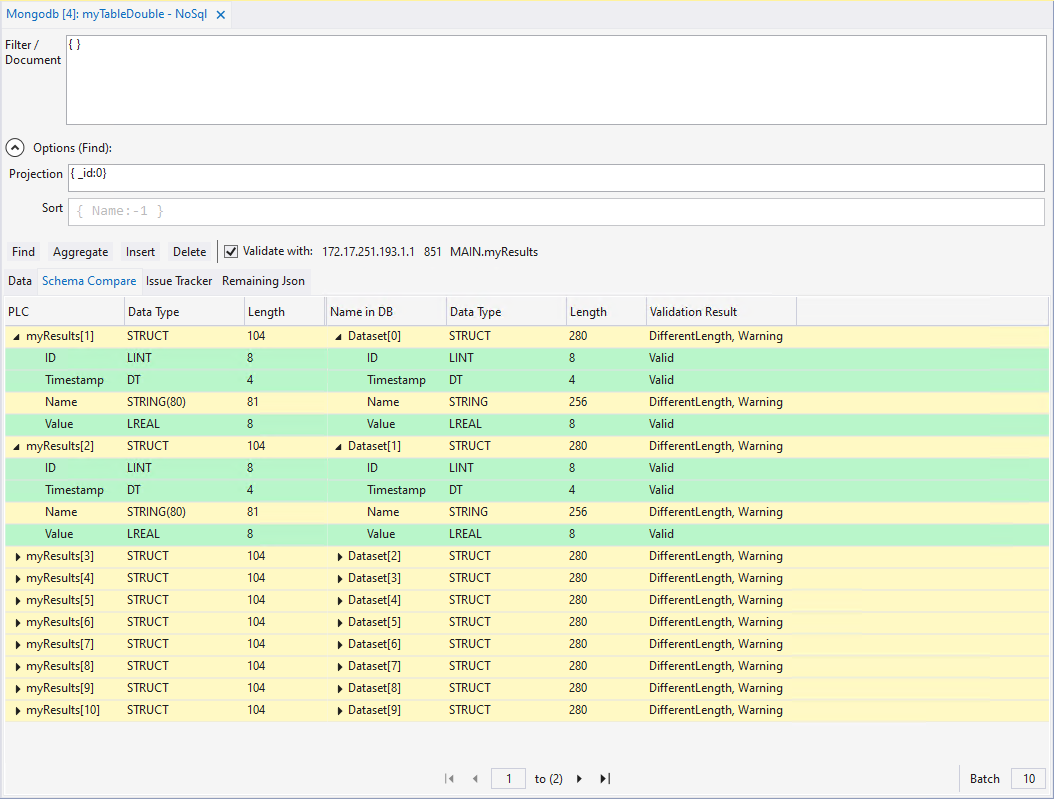Click DifferentLength, Warning for Dataset[4]
Screen dimensions: 1054x799
[x=715, y=600]
